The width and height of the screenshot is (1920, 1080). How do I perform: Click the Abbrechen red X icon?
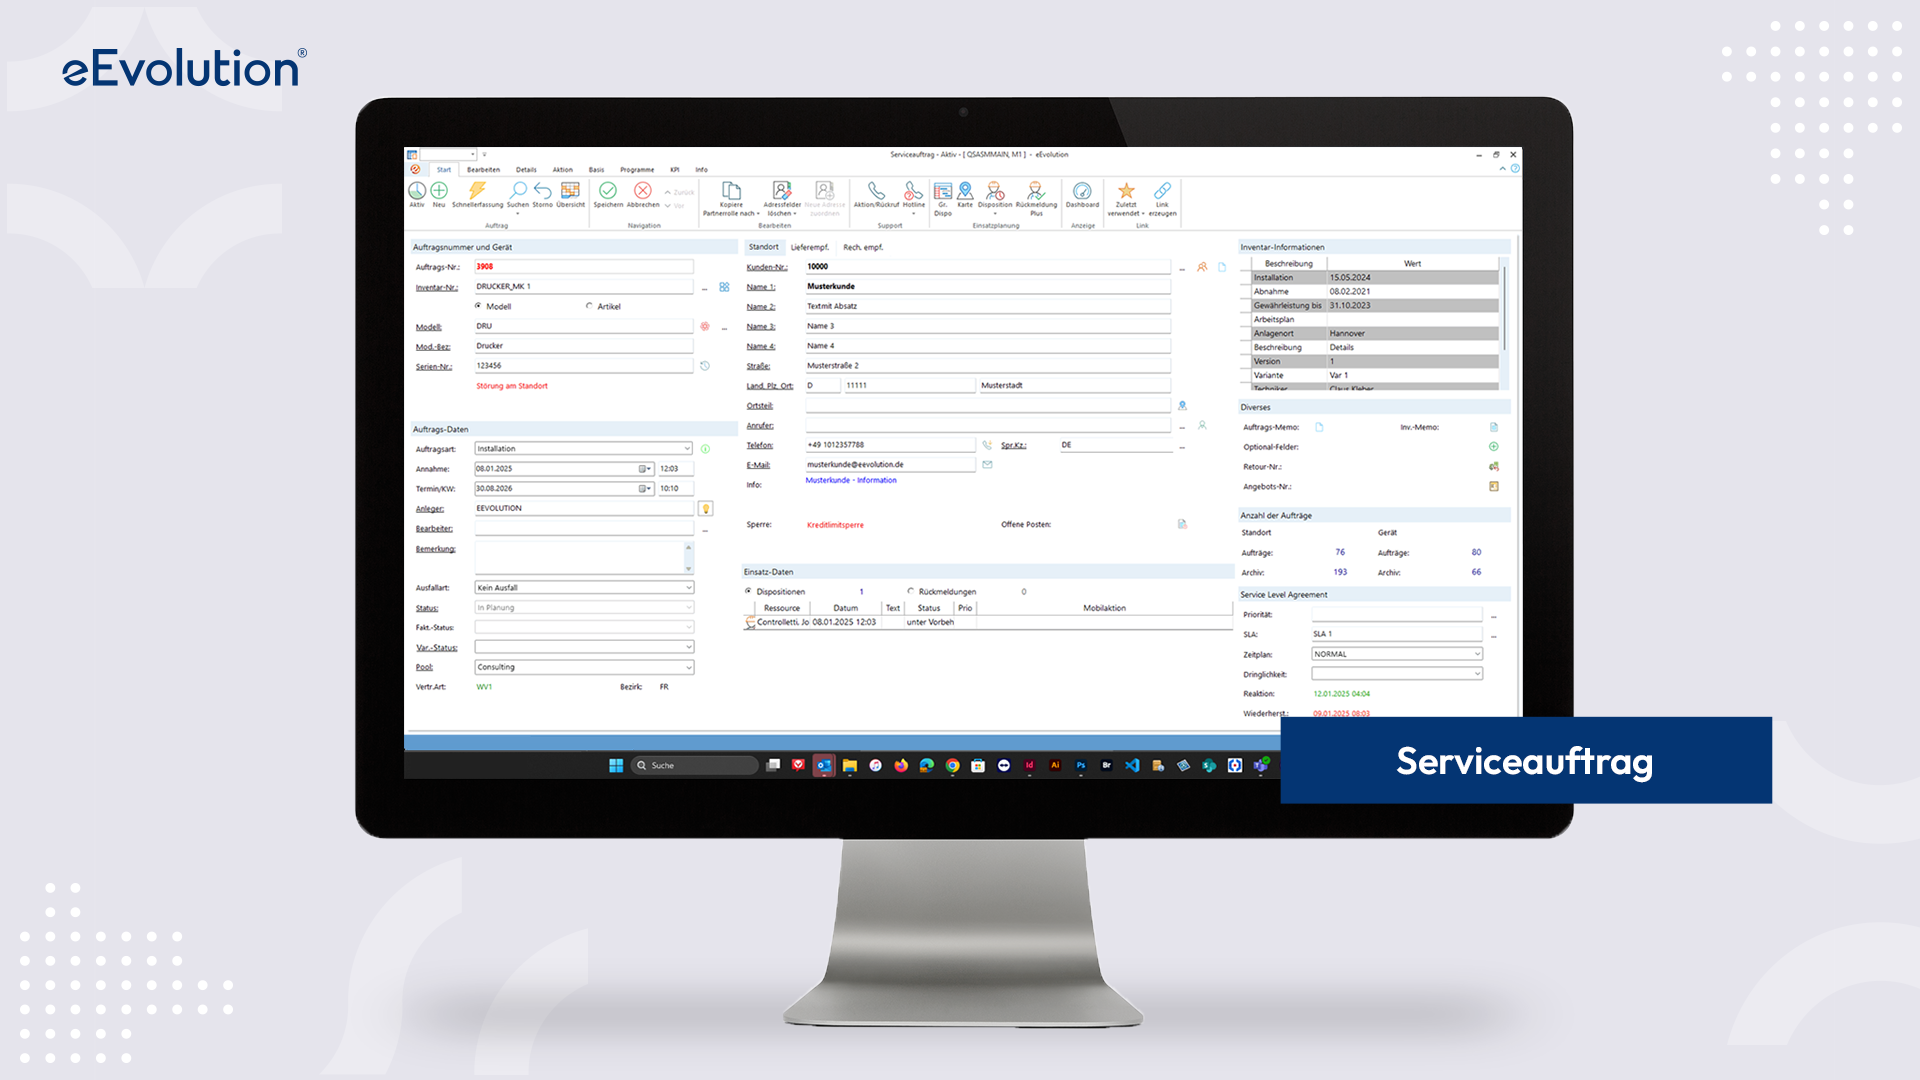coord(643,191)
